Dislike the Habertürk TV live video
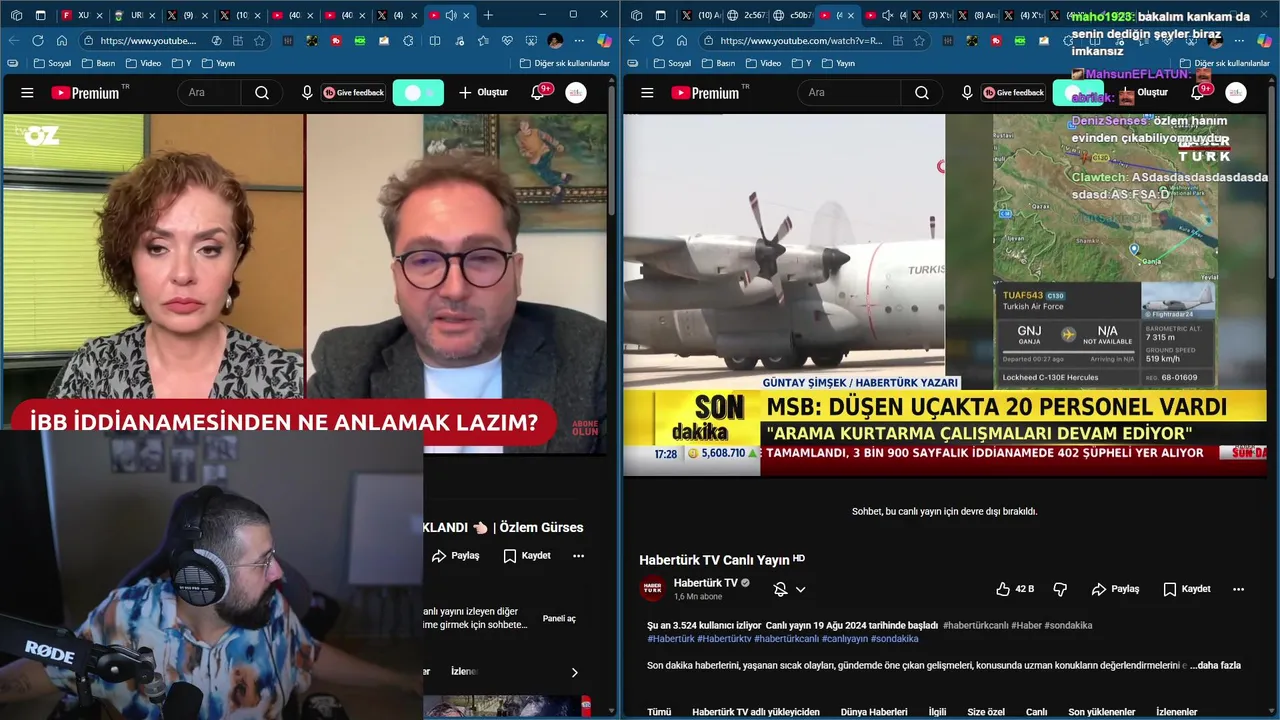Viewport: 1280px width, 720px height. [1060, 589]
